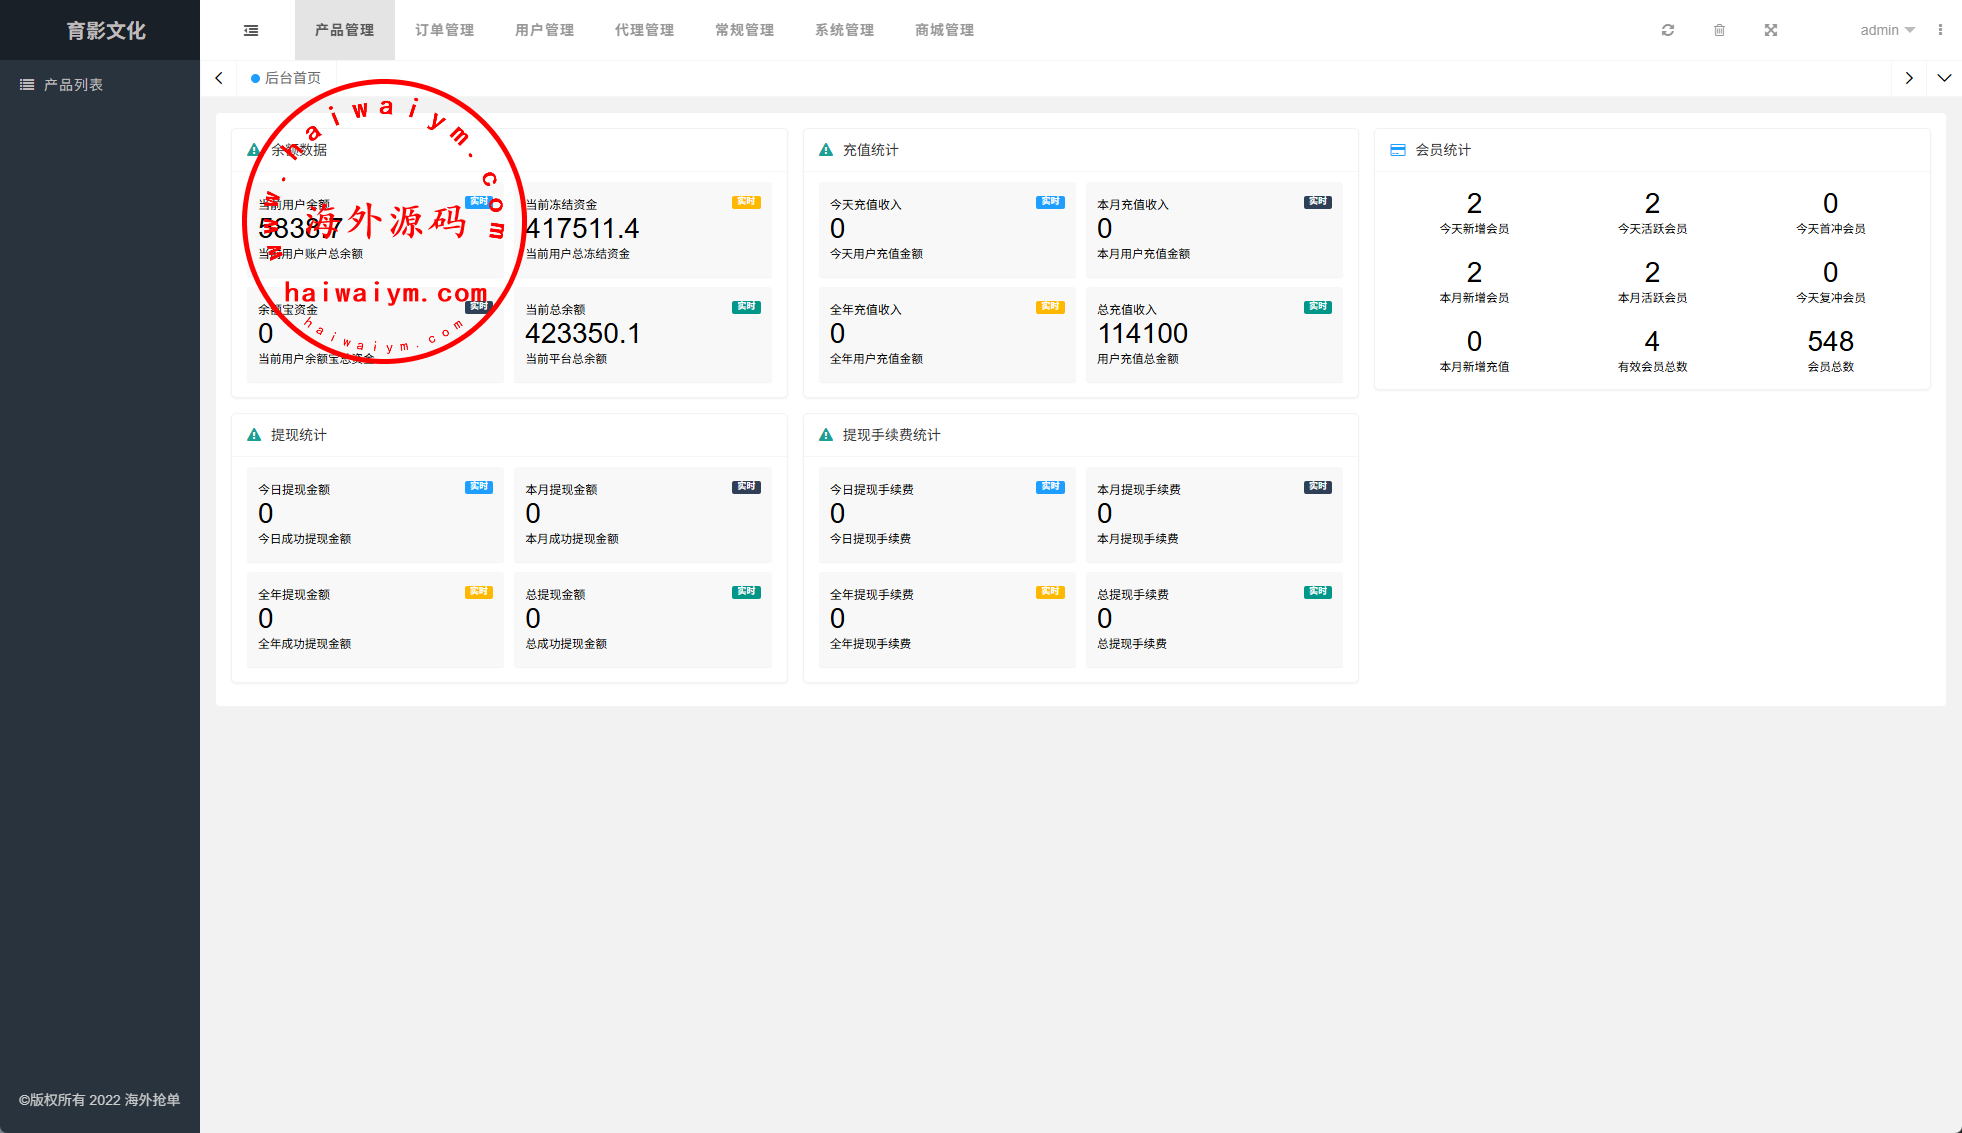Toggle fullscreen with the expand icon
The image size is (1962, 1133).
1771,30
